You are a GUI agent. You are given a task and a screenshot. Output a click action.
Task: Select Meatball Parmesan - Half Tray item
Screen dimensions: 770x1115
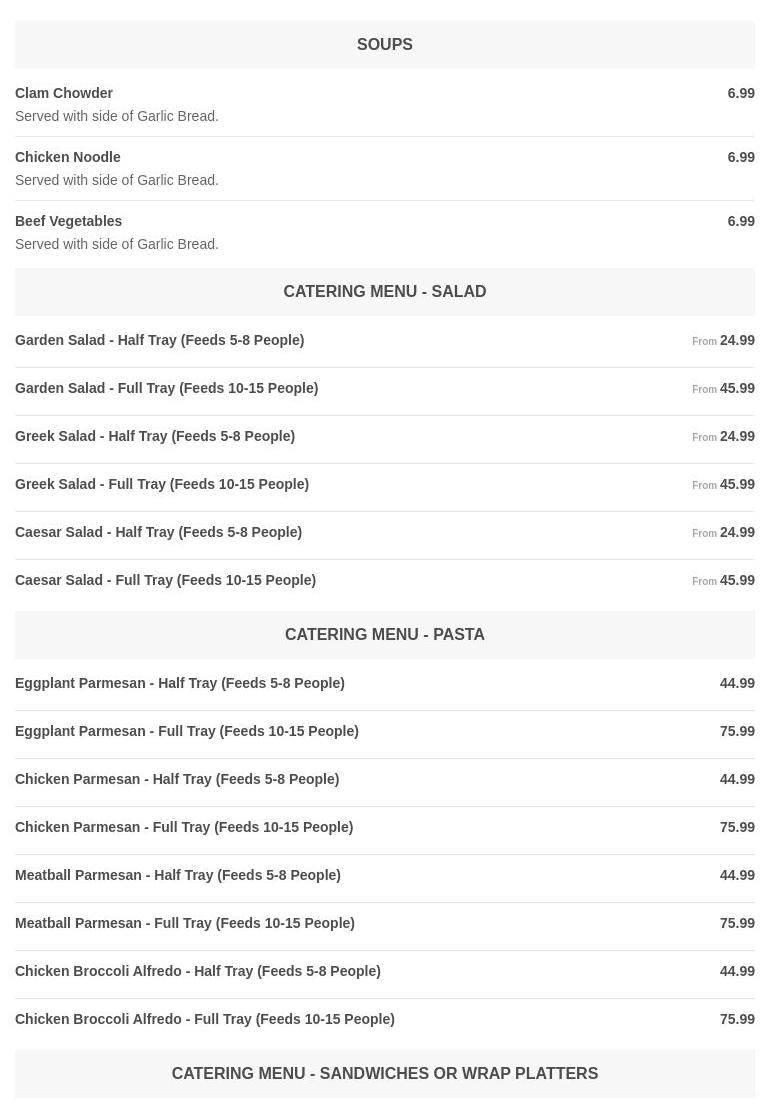[x=178, y=875]
